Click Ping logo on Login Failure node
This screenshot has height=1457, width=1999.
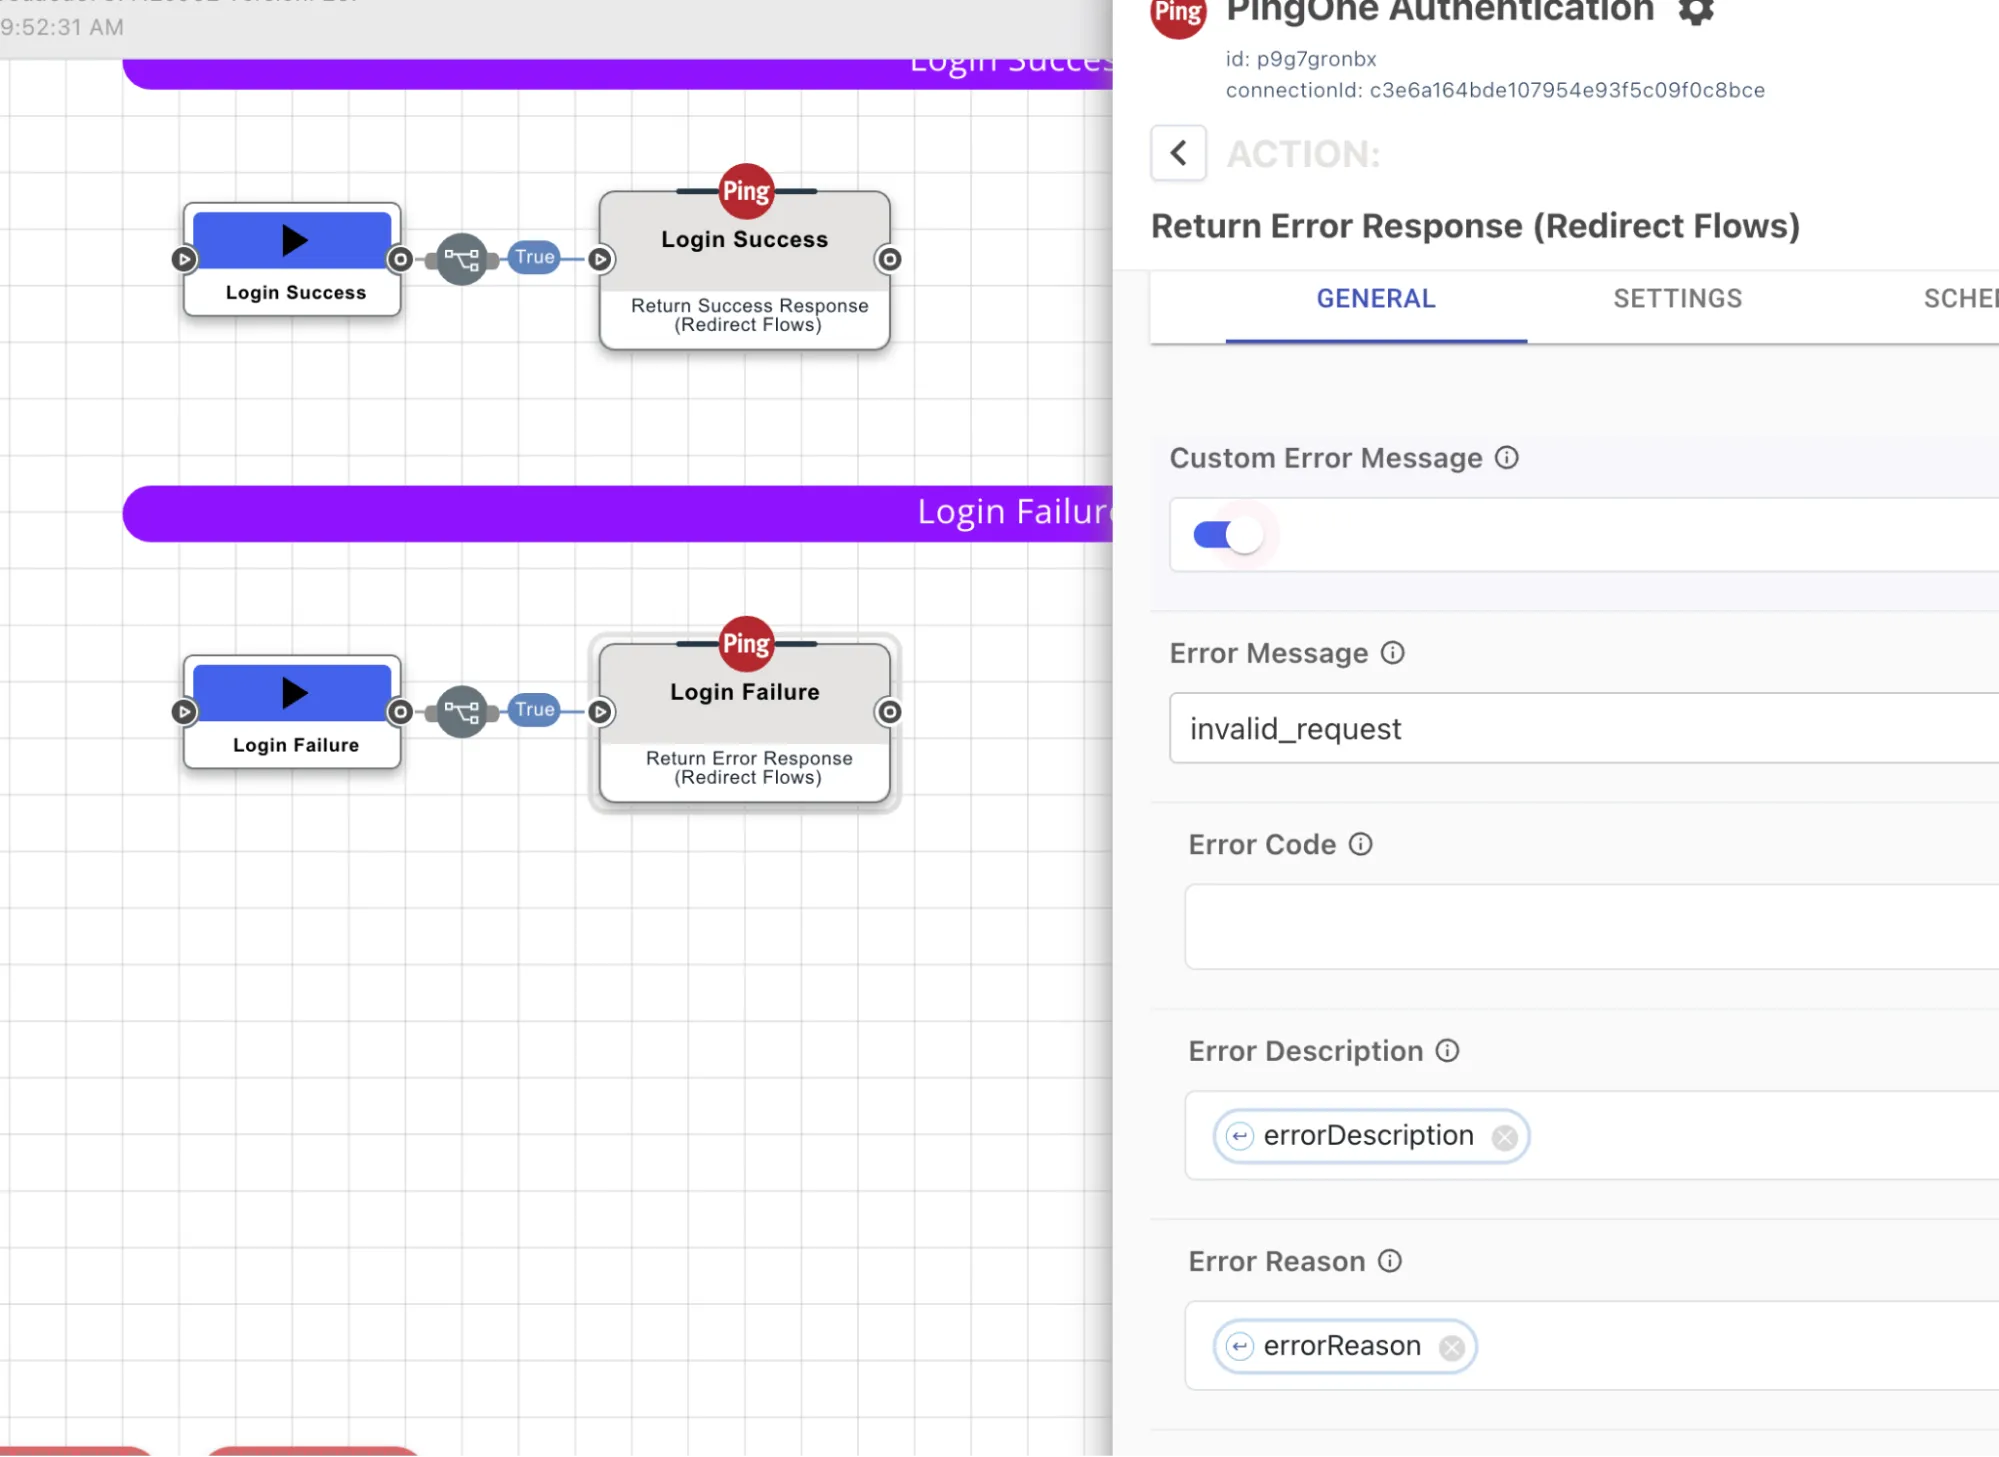point(746,643)
